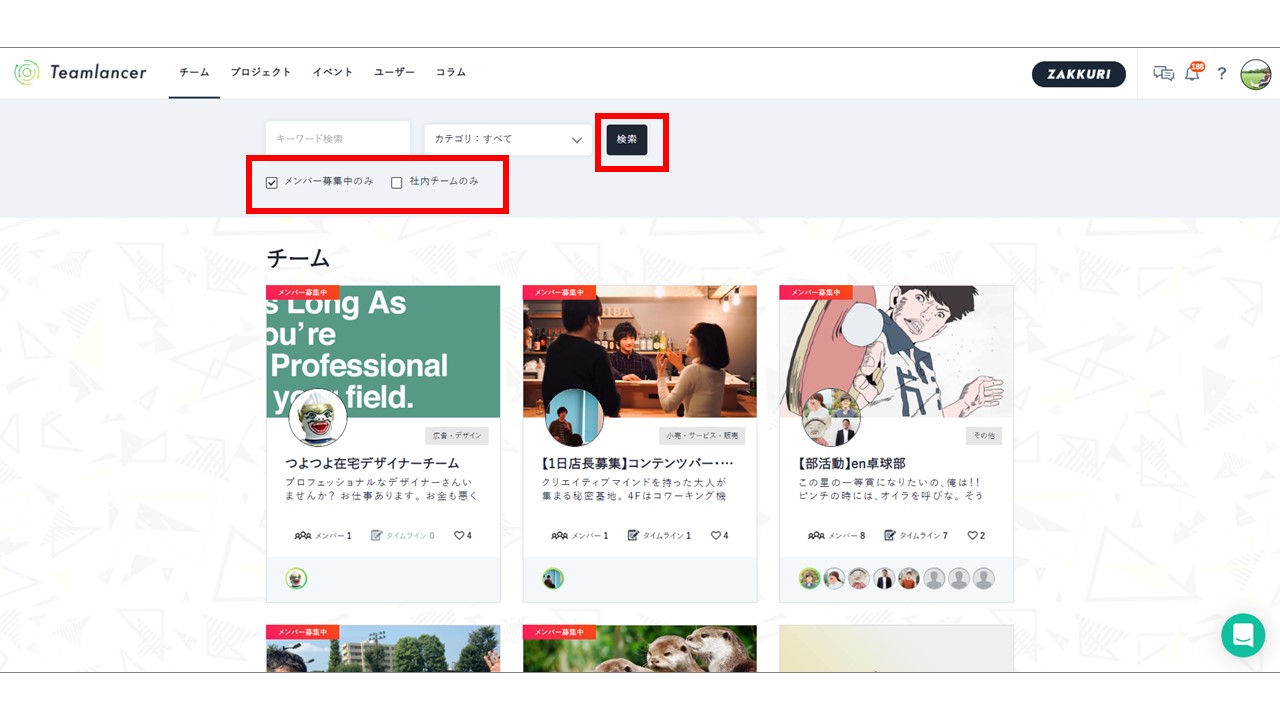The image size is (1280, 720).
Task: Go to the プロジェクト navigation tab
Action: coord(261,73)
